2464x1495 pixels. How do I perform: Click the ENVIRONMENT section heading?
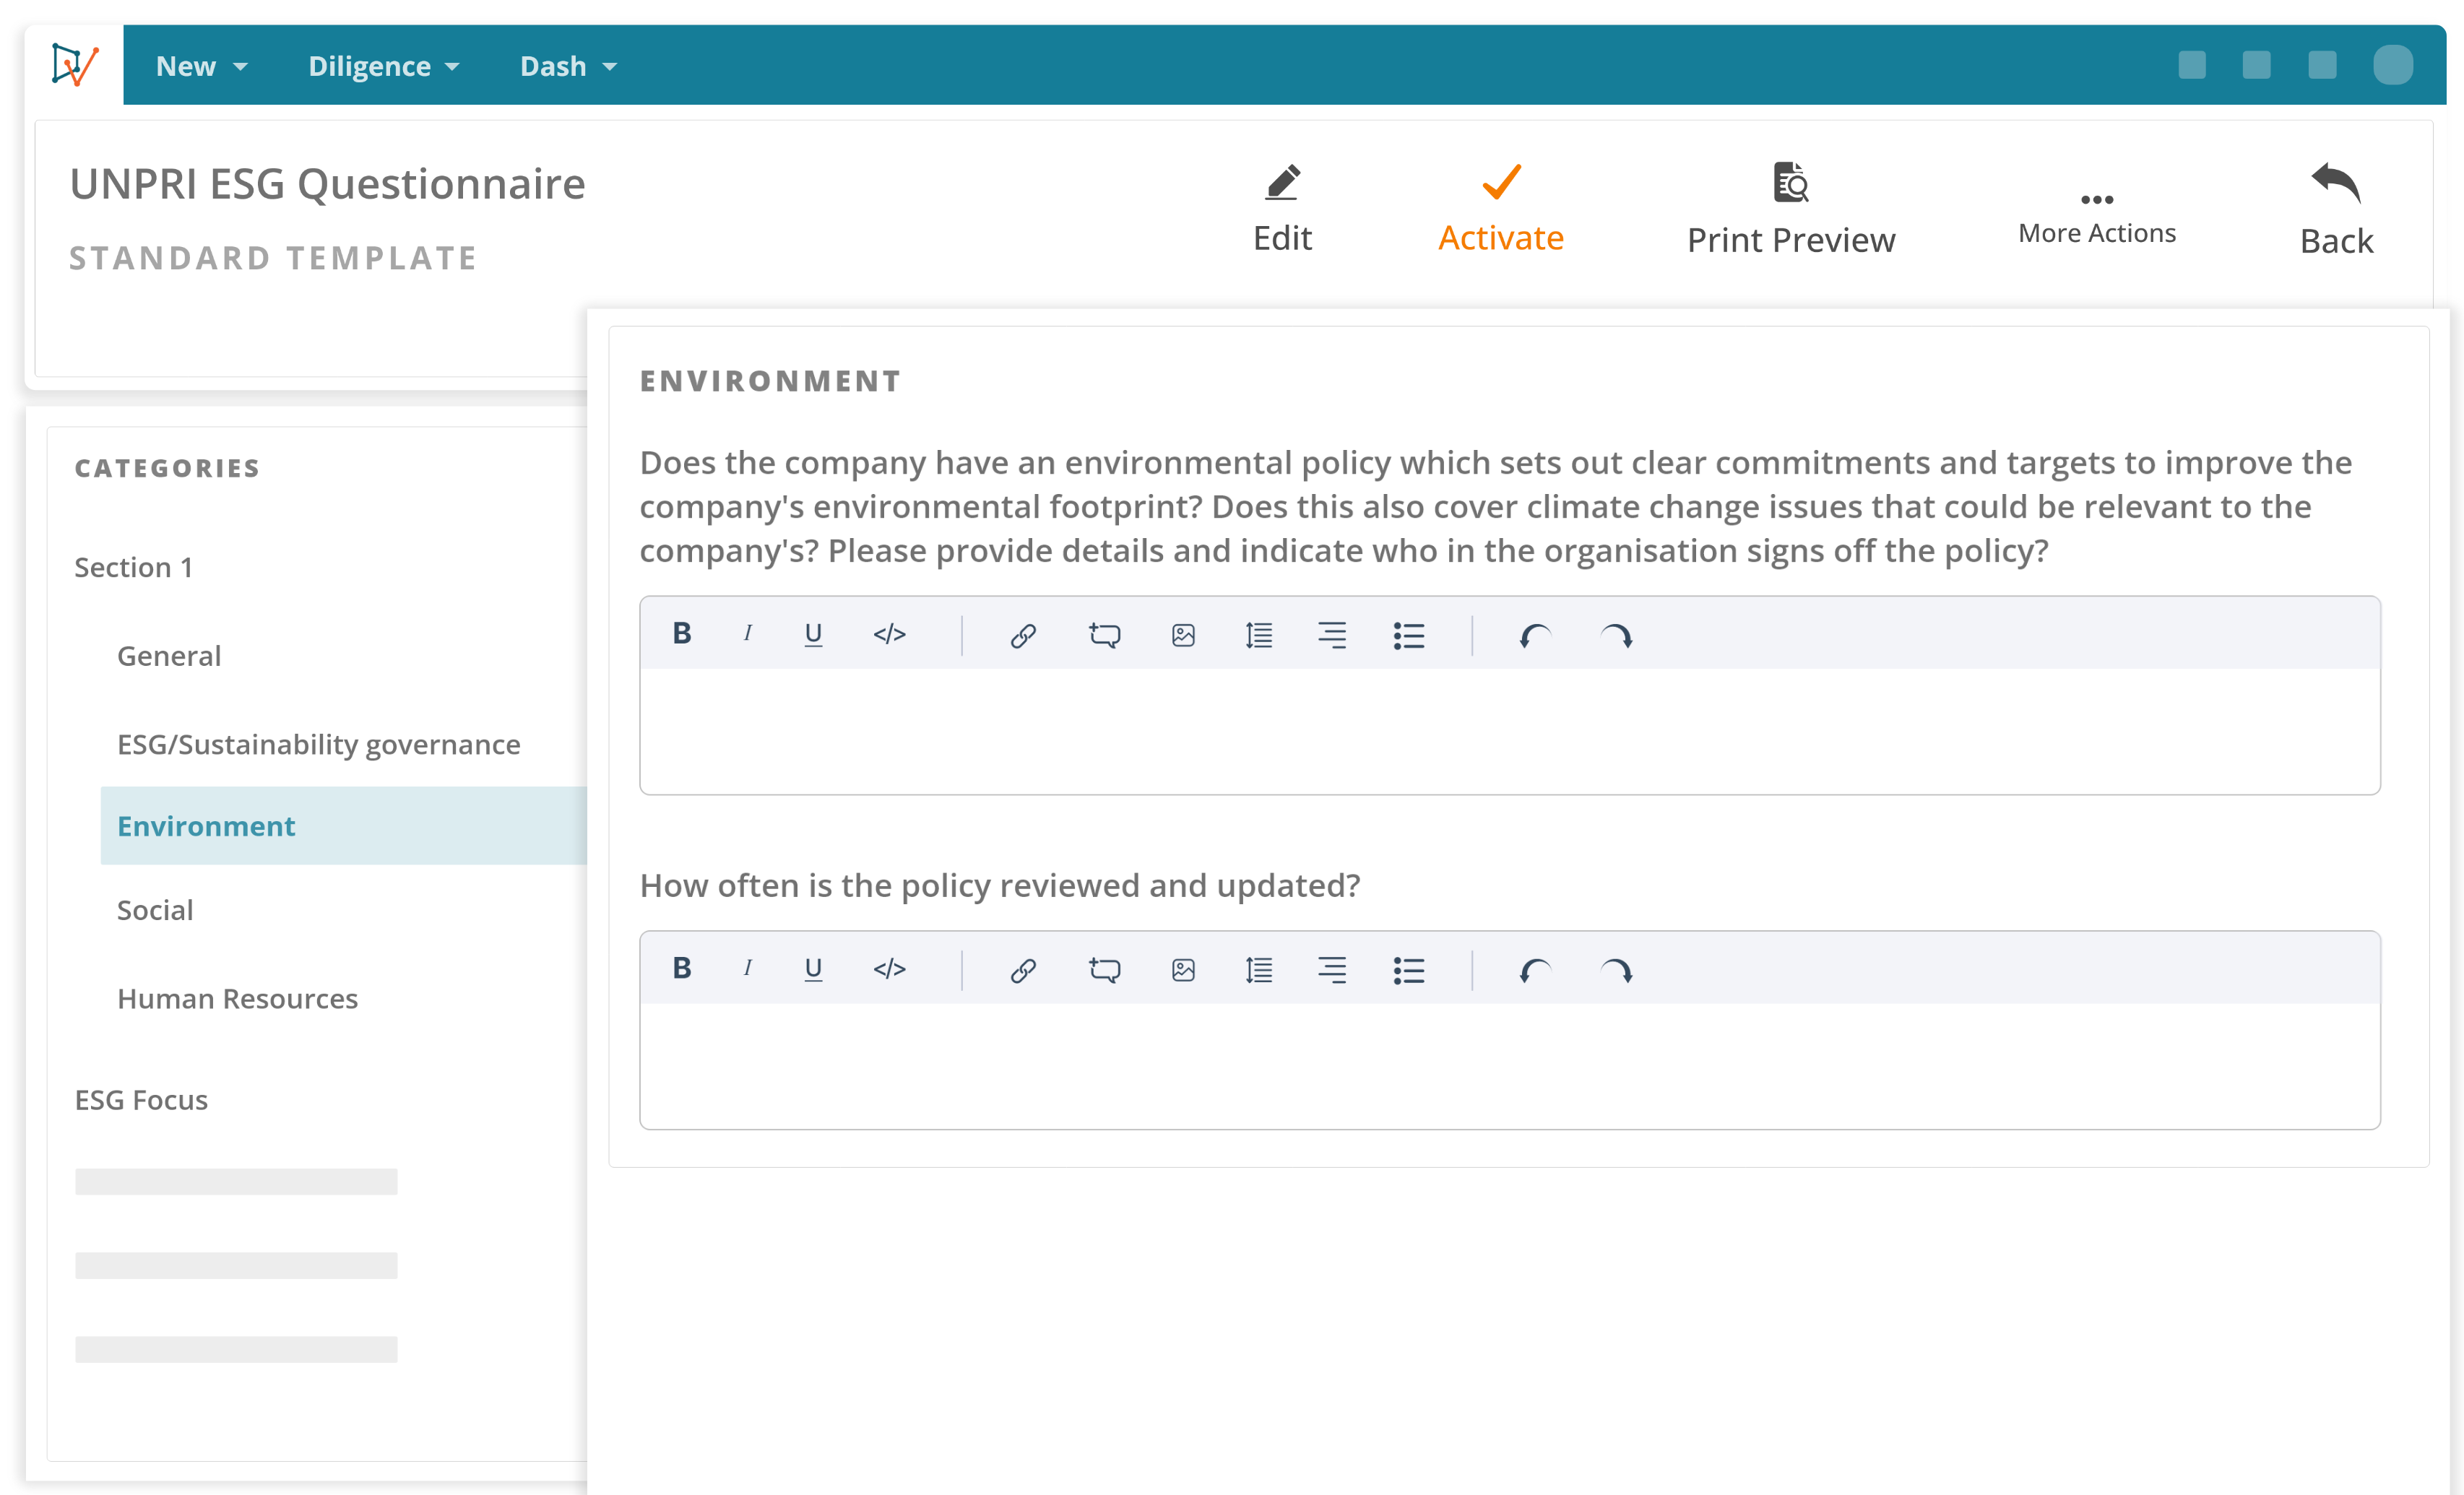pos(770,381)
